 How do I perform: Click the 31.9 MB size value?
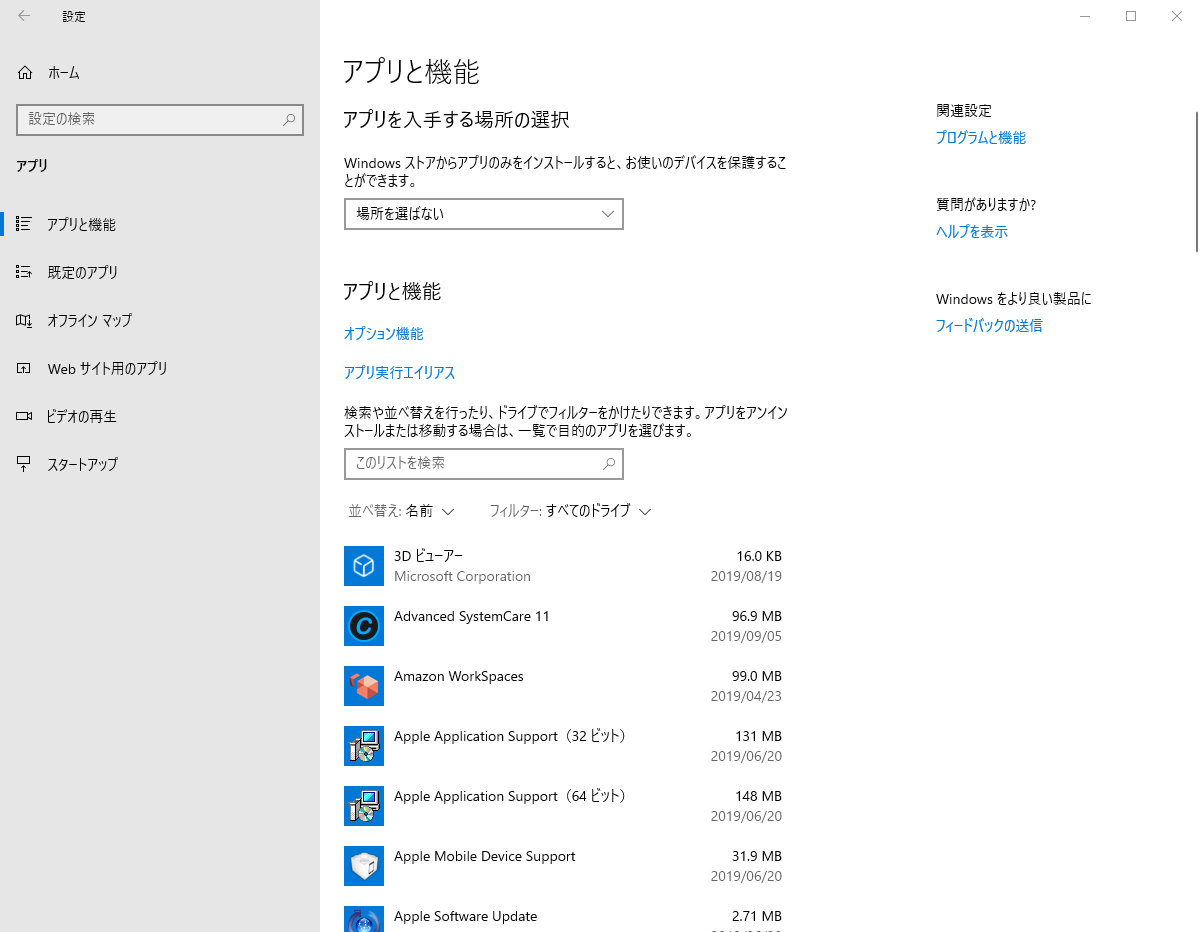(757, 856)
